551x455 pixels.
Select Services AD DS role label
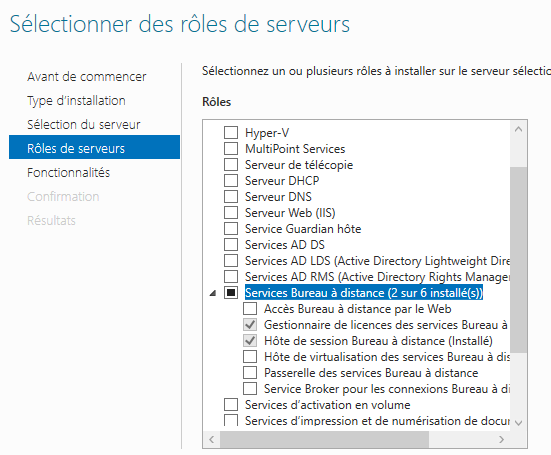tap(285, 245)
